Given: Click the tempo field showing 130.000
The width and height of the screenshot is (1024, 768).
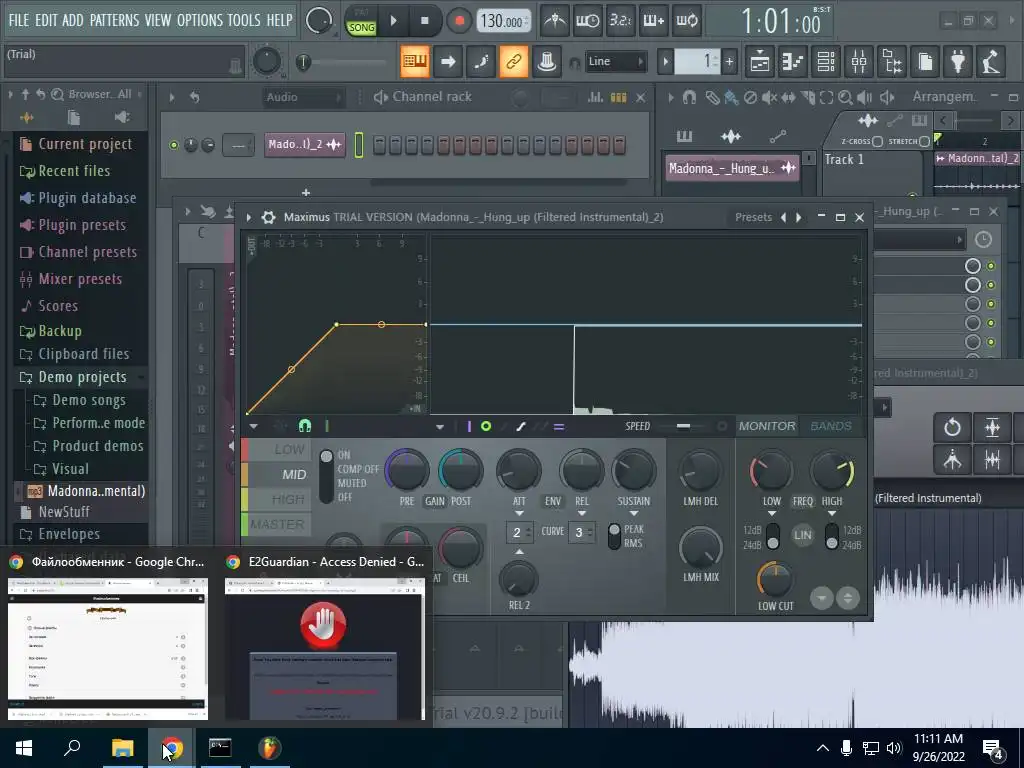Looking at the screenshot, I should (502, 22).
